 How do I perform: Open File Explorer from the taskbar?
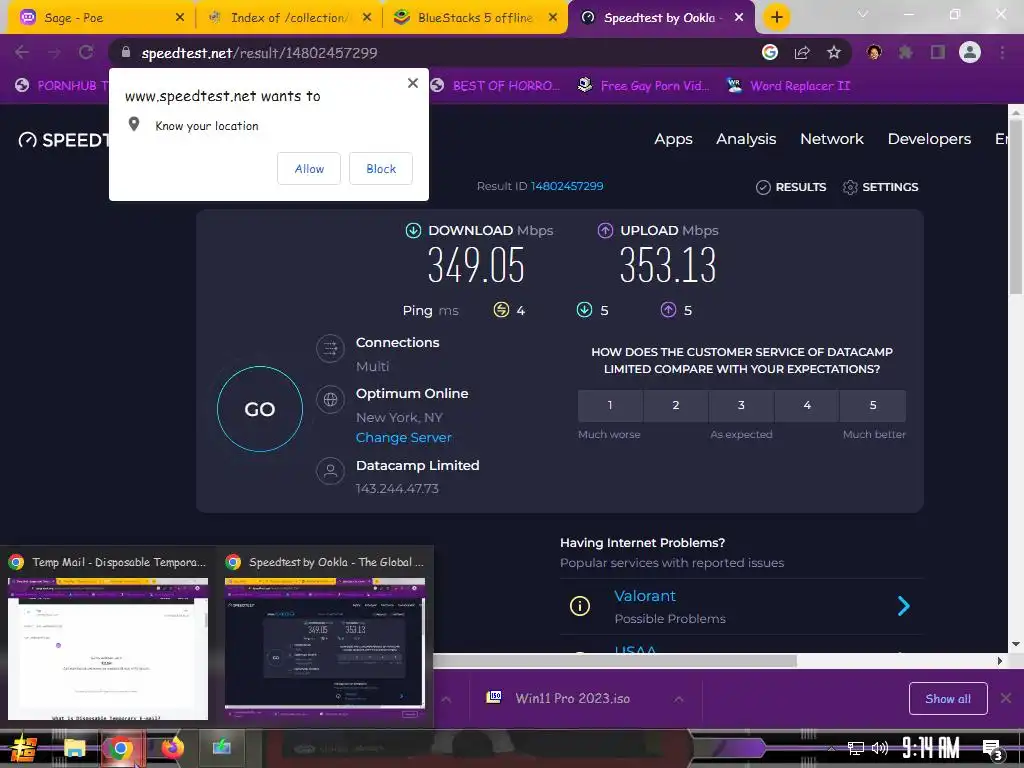(74, 748)
